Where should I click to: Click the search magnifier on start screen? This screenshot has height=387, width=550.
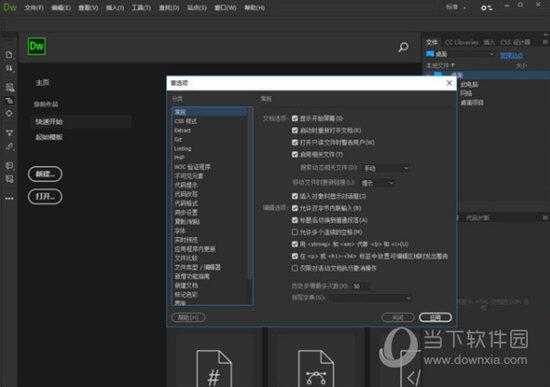coord(403,47)
